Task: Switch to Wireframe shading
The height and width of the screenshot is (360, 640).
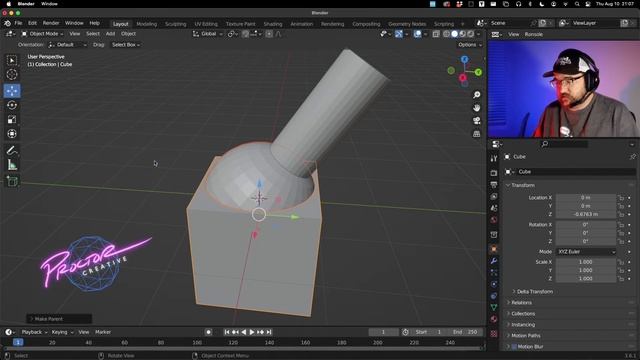Action: (x=447, y=34)
